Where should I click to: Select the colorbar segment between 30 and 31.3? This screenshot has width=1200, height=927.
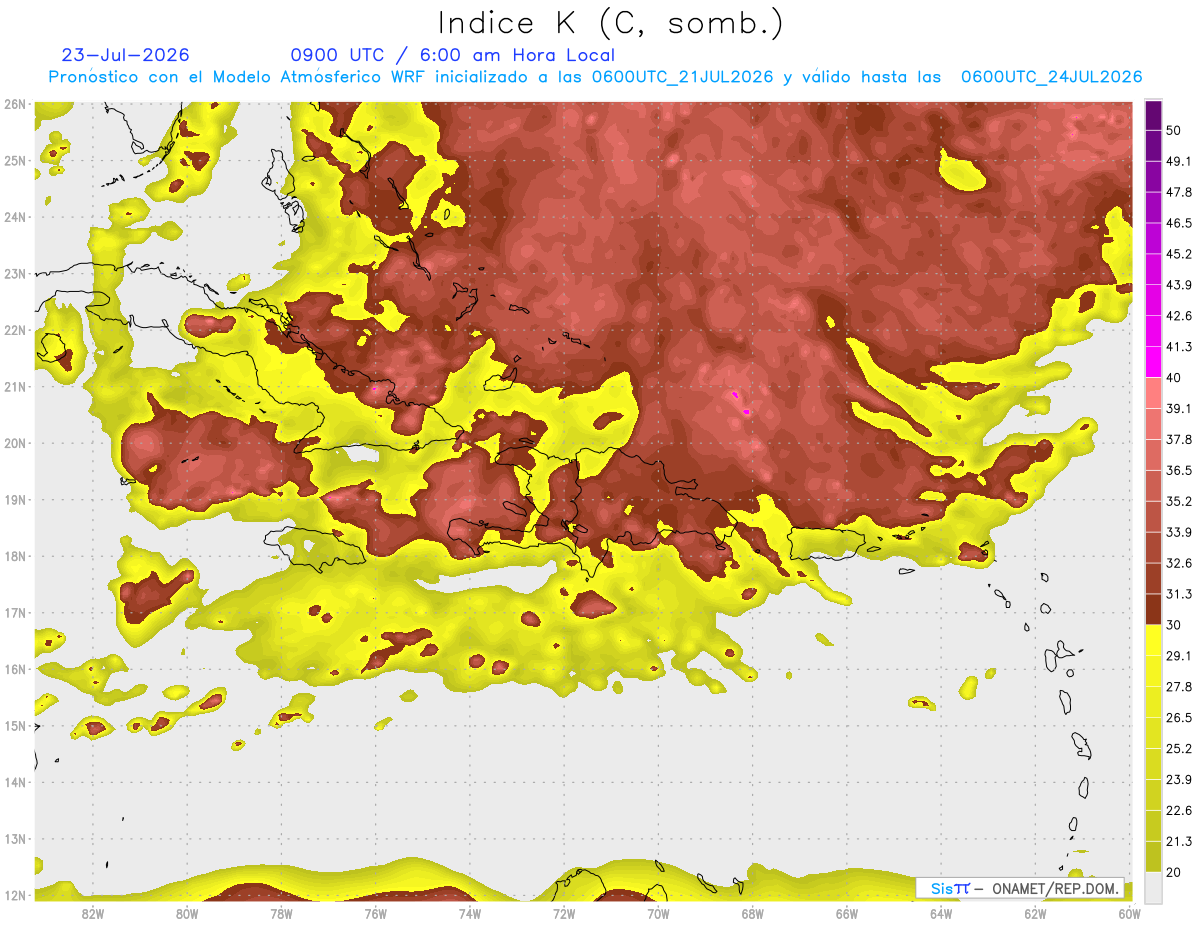coord(1153,609)
